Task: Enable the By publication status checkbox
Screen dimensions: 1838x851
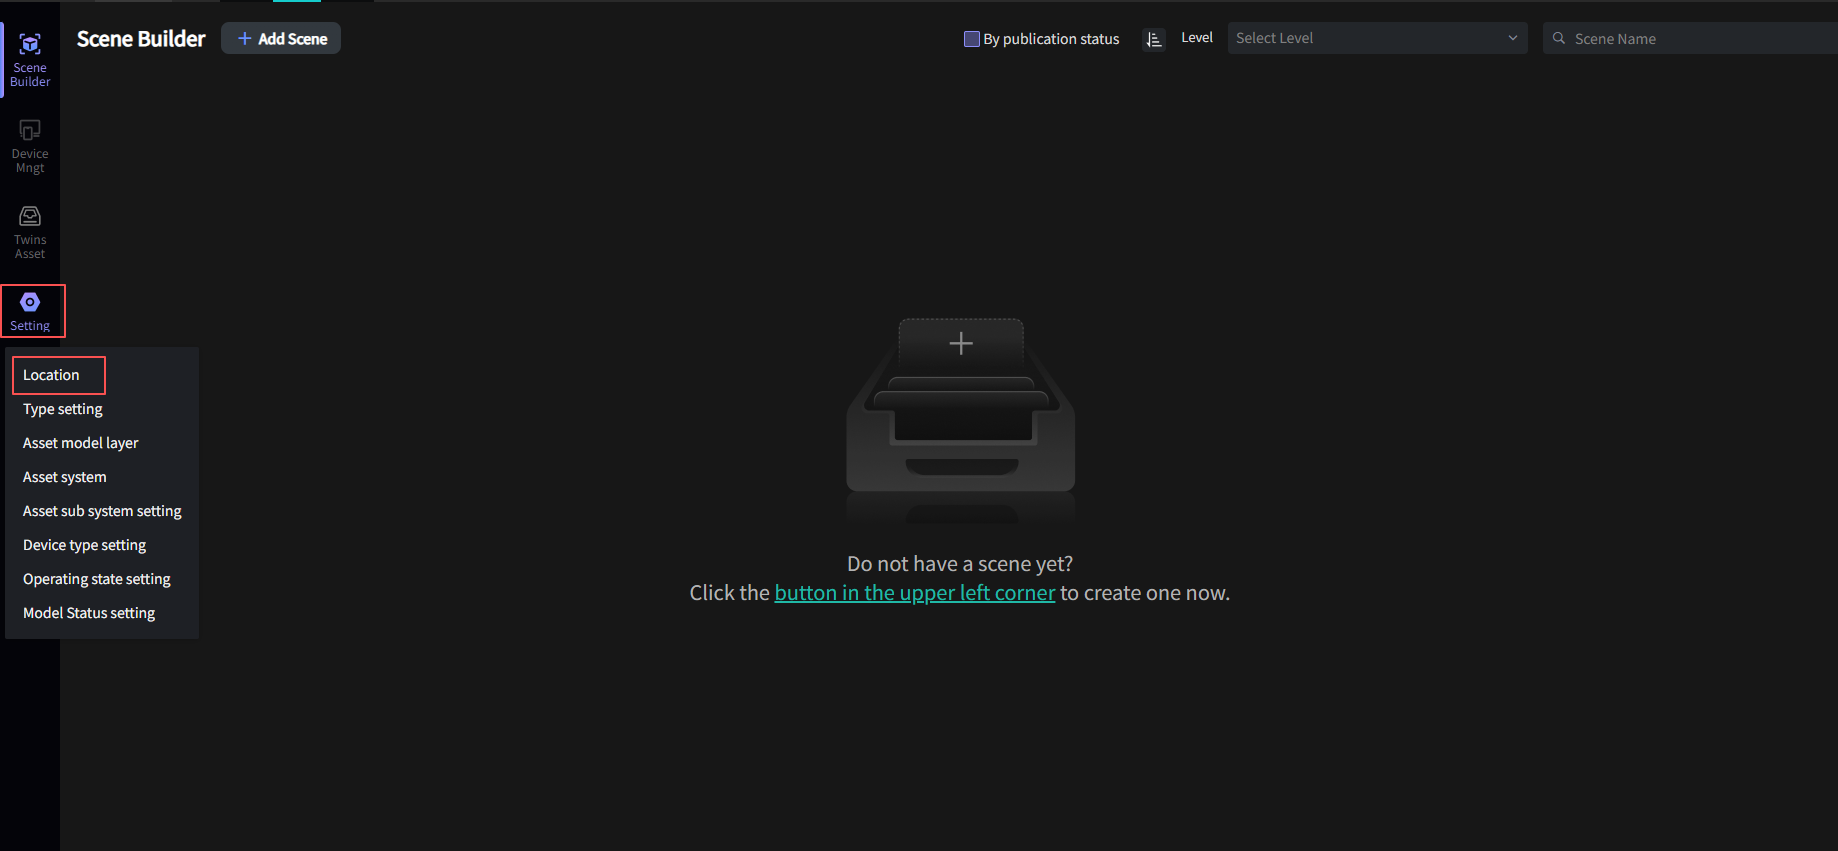Action: [971, 39]
